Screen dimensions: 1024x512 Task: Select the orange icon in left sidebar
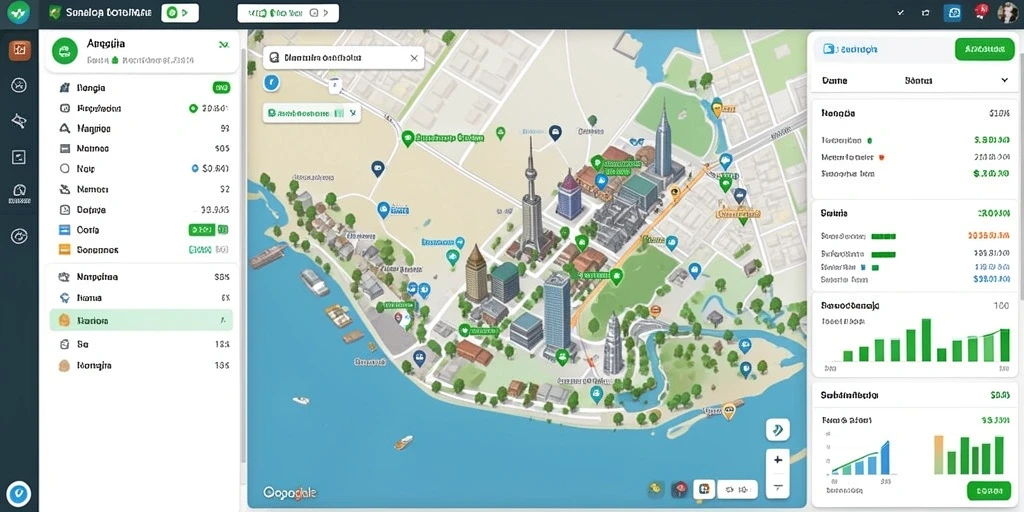(x=20, y=50)
